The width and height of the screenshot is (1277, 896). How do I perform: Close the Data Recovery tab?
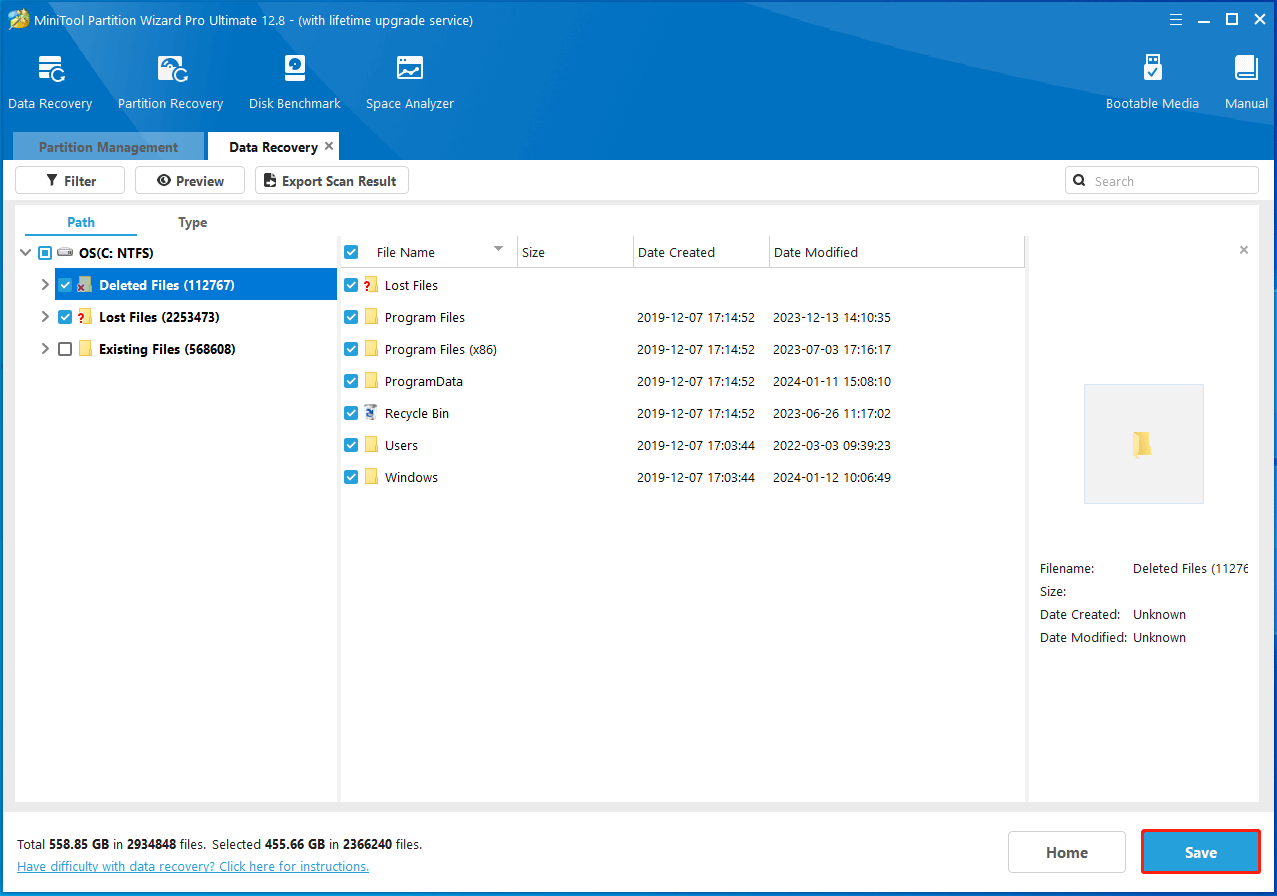coord(329,146)
